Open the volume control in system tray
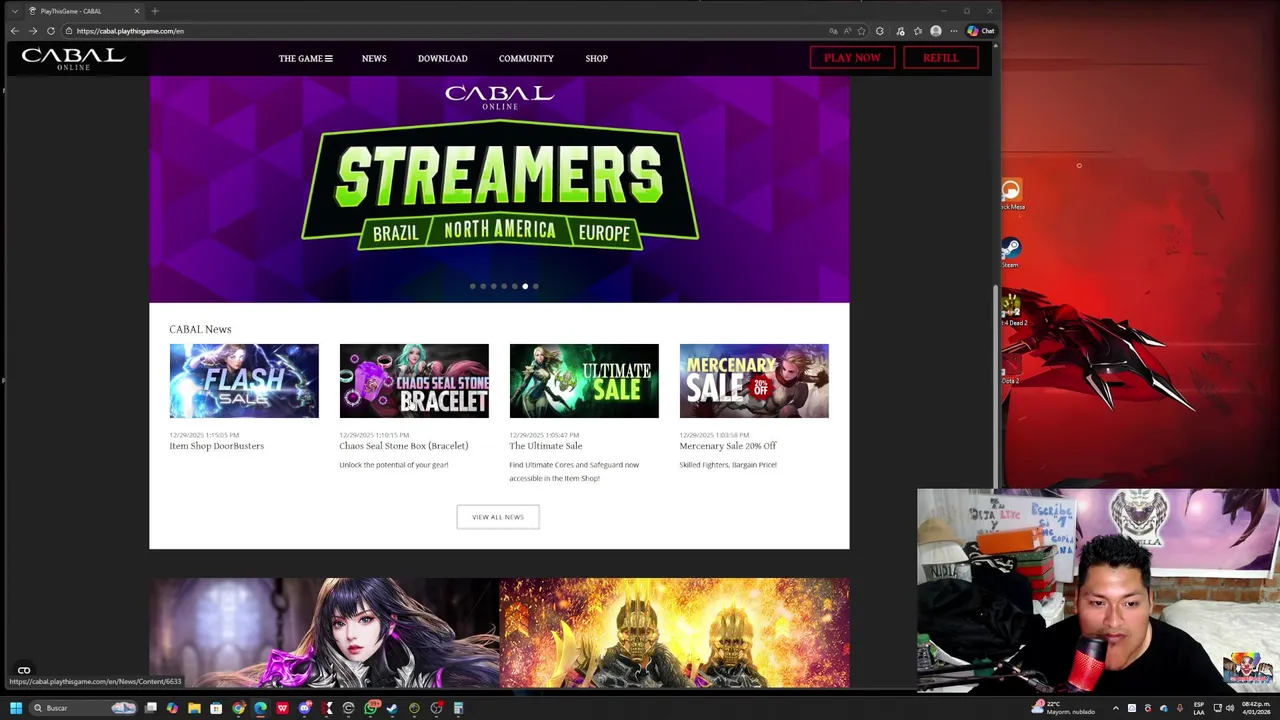The width and height of the screenshot is (1280, 720). click(1229, 708)
